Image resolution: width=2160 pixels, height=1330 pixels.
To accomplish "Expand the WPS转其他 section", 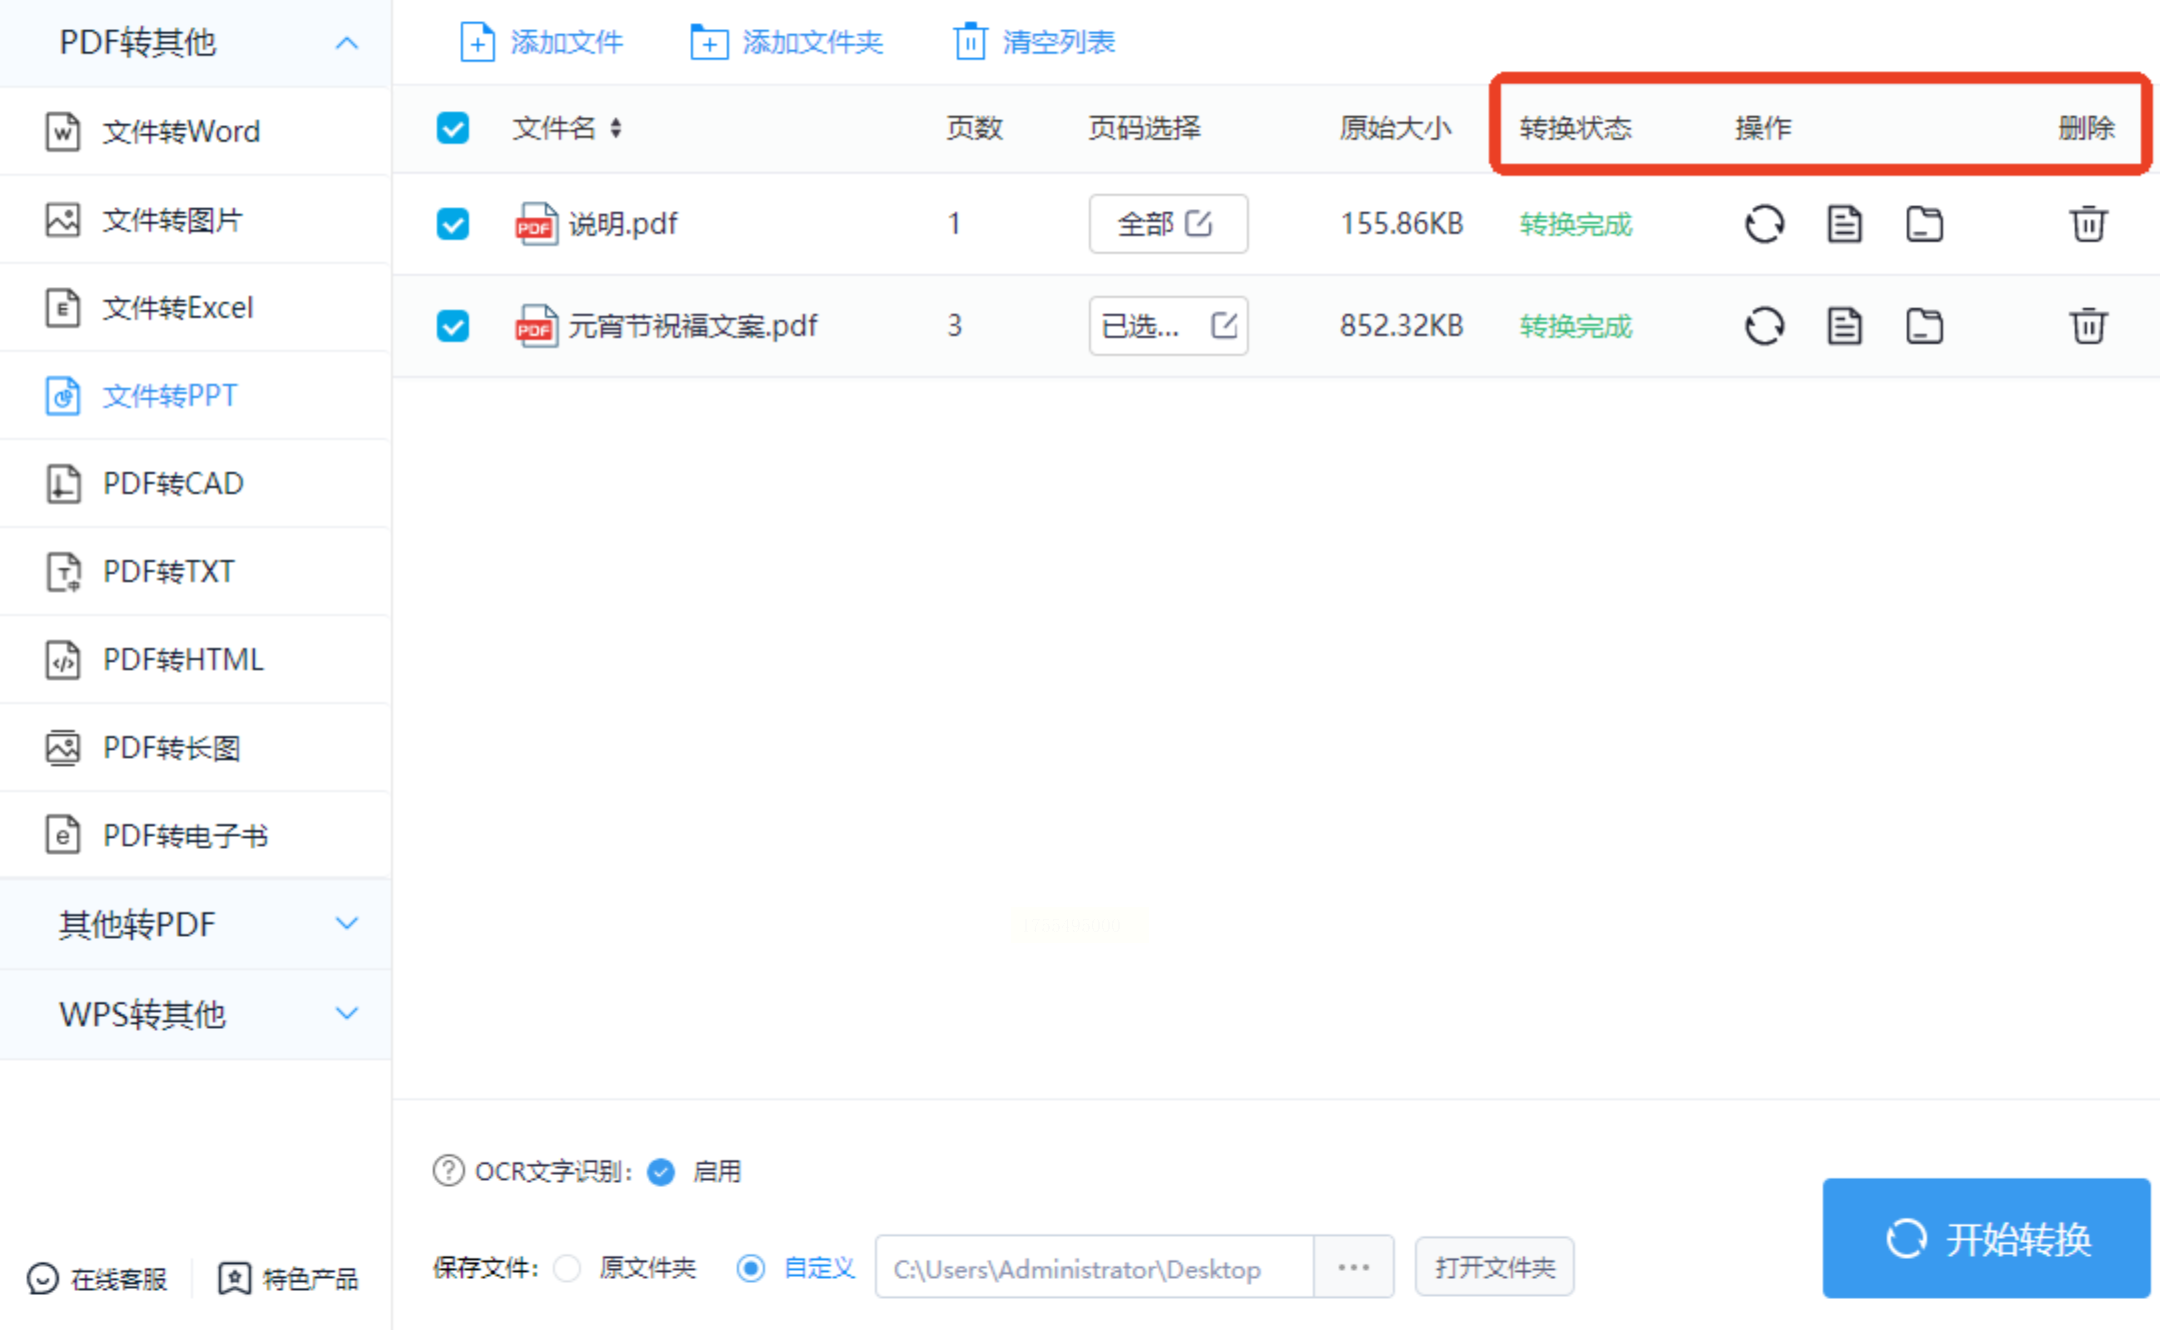I will 346,1013.
